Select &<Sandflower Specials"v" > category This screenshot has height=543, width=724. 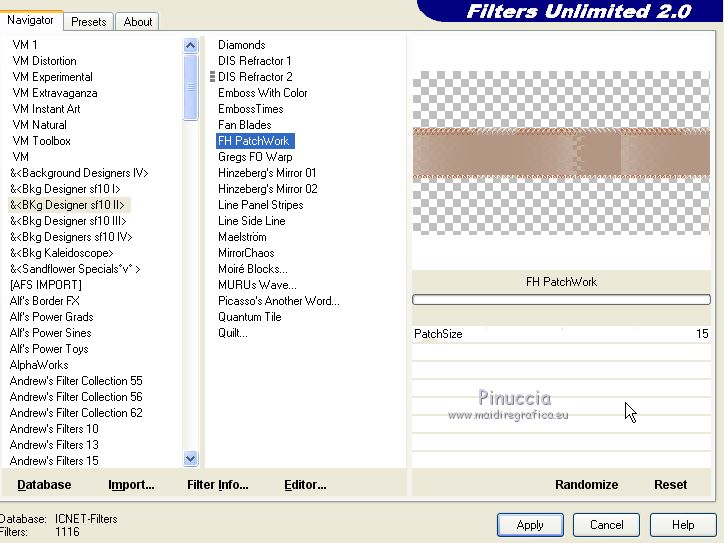point(75,269)
